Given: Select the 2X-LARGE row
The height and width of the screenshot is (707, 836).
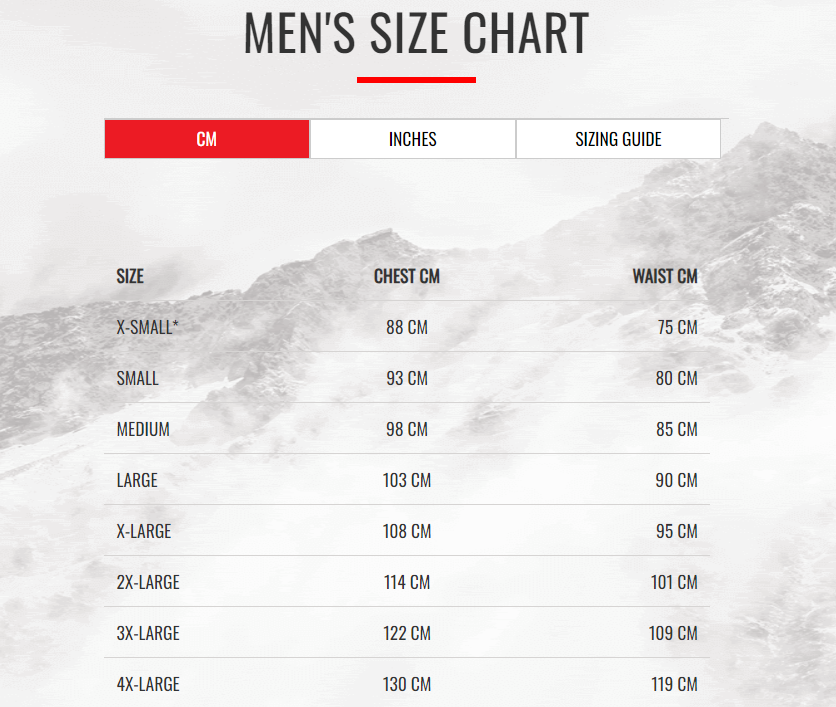Looking at the screenshot, I should tap(146, 582).
